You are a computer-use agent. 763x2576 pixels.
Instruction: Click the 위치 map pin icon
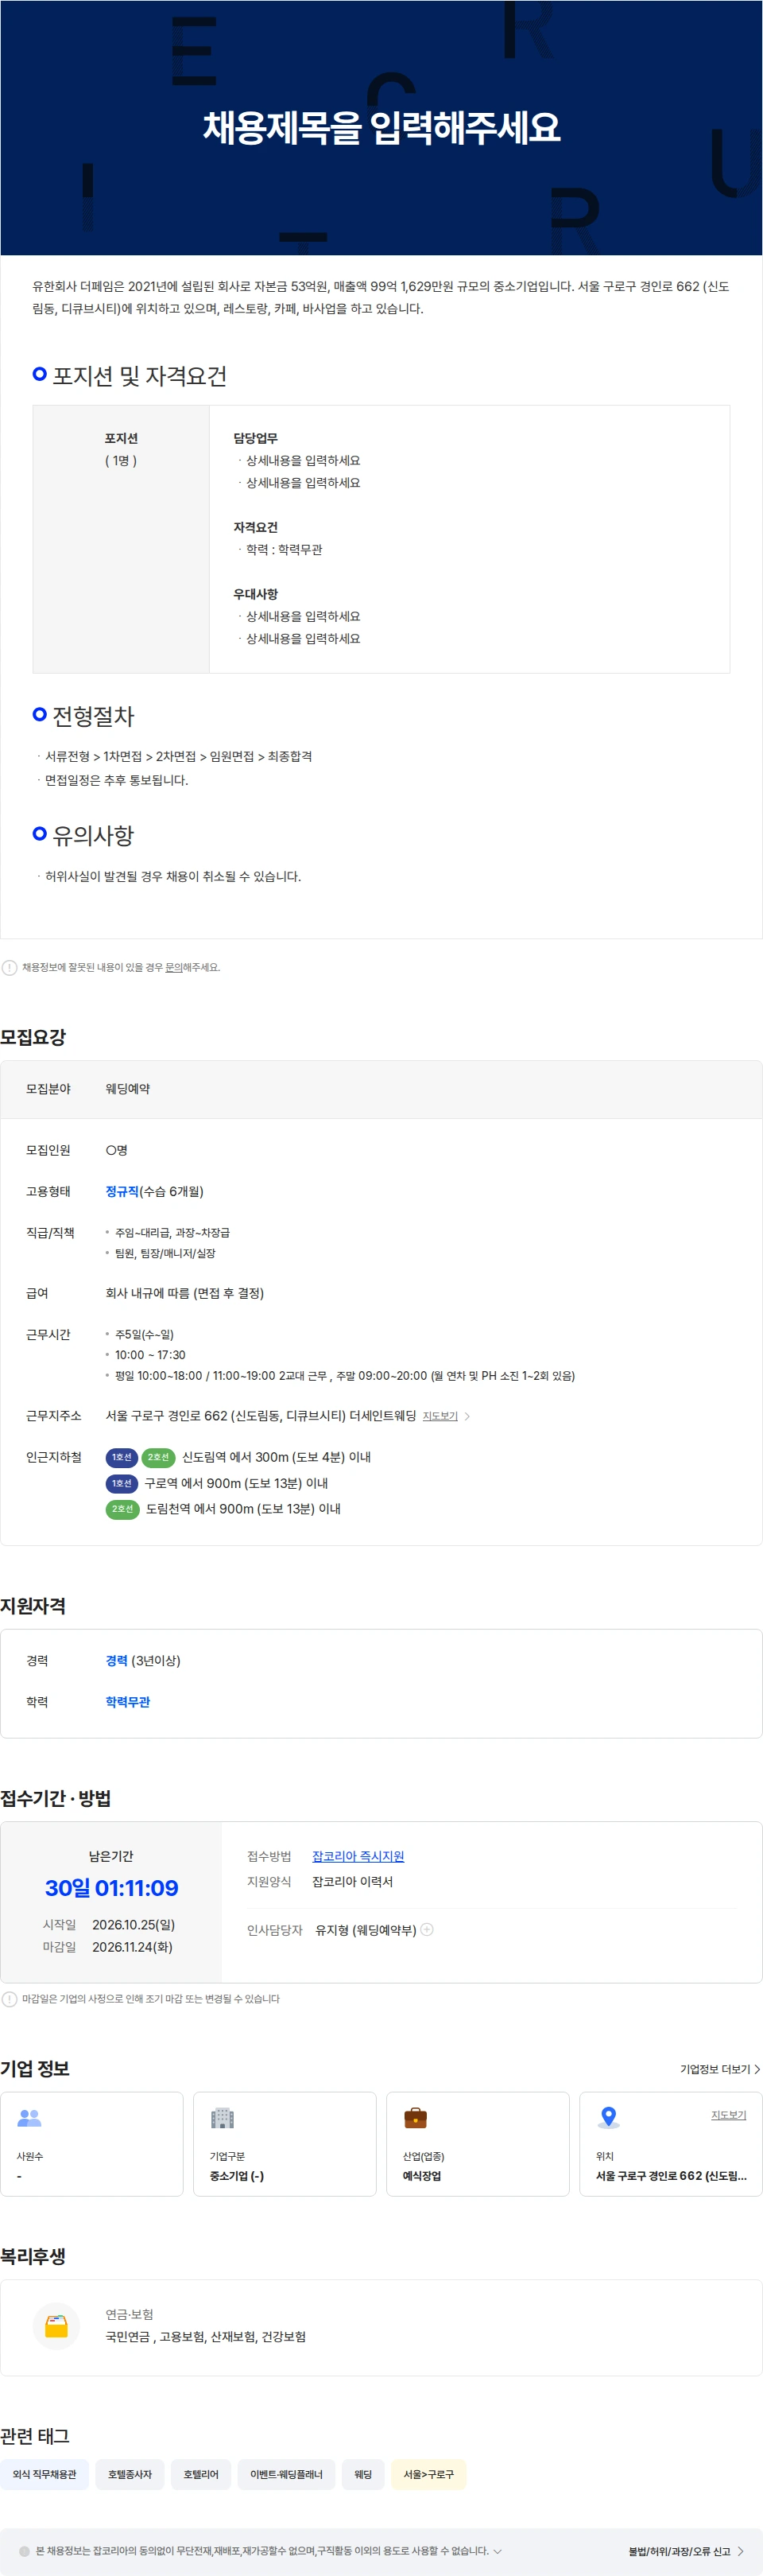click(x=608, y=2118)
